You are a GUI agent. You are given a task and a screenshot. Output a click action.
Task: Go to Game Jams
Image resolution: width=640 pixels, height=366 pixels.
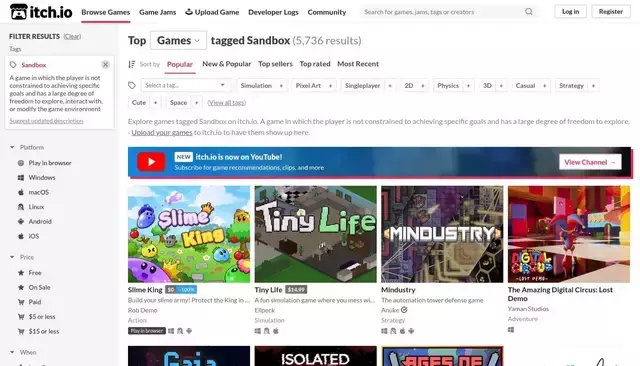(x=158, y=12)
